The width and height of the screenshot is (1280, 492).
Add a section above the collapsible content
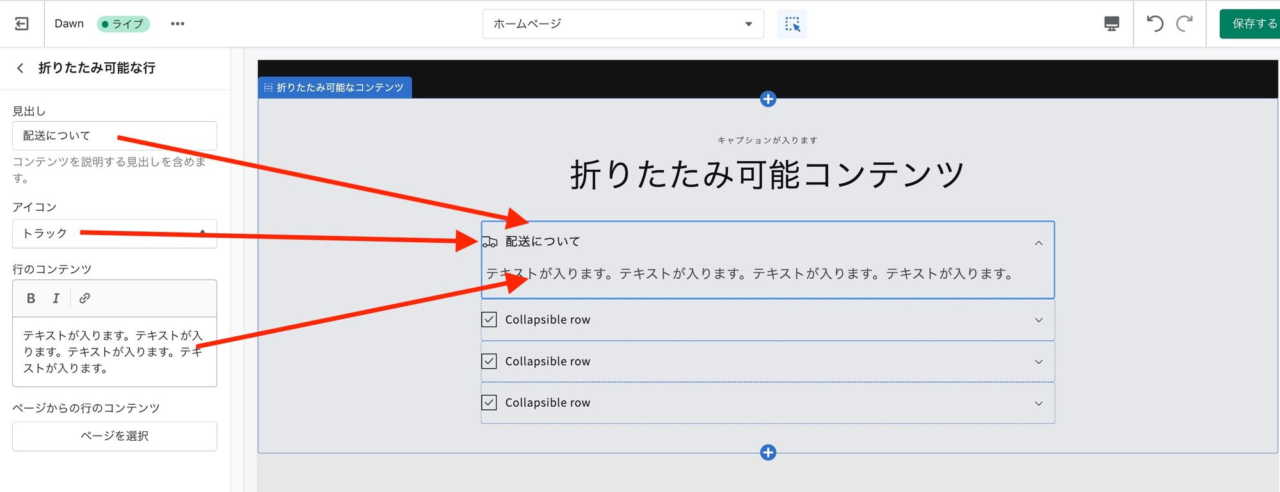click(x=768, y=99)
